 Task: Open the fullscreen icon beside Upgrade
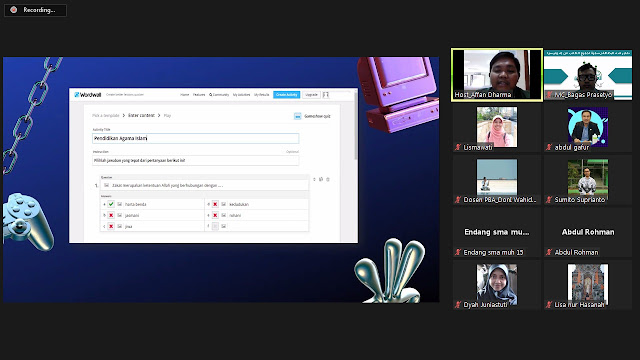(326, 95)
